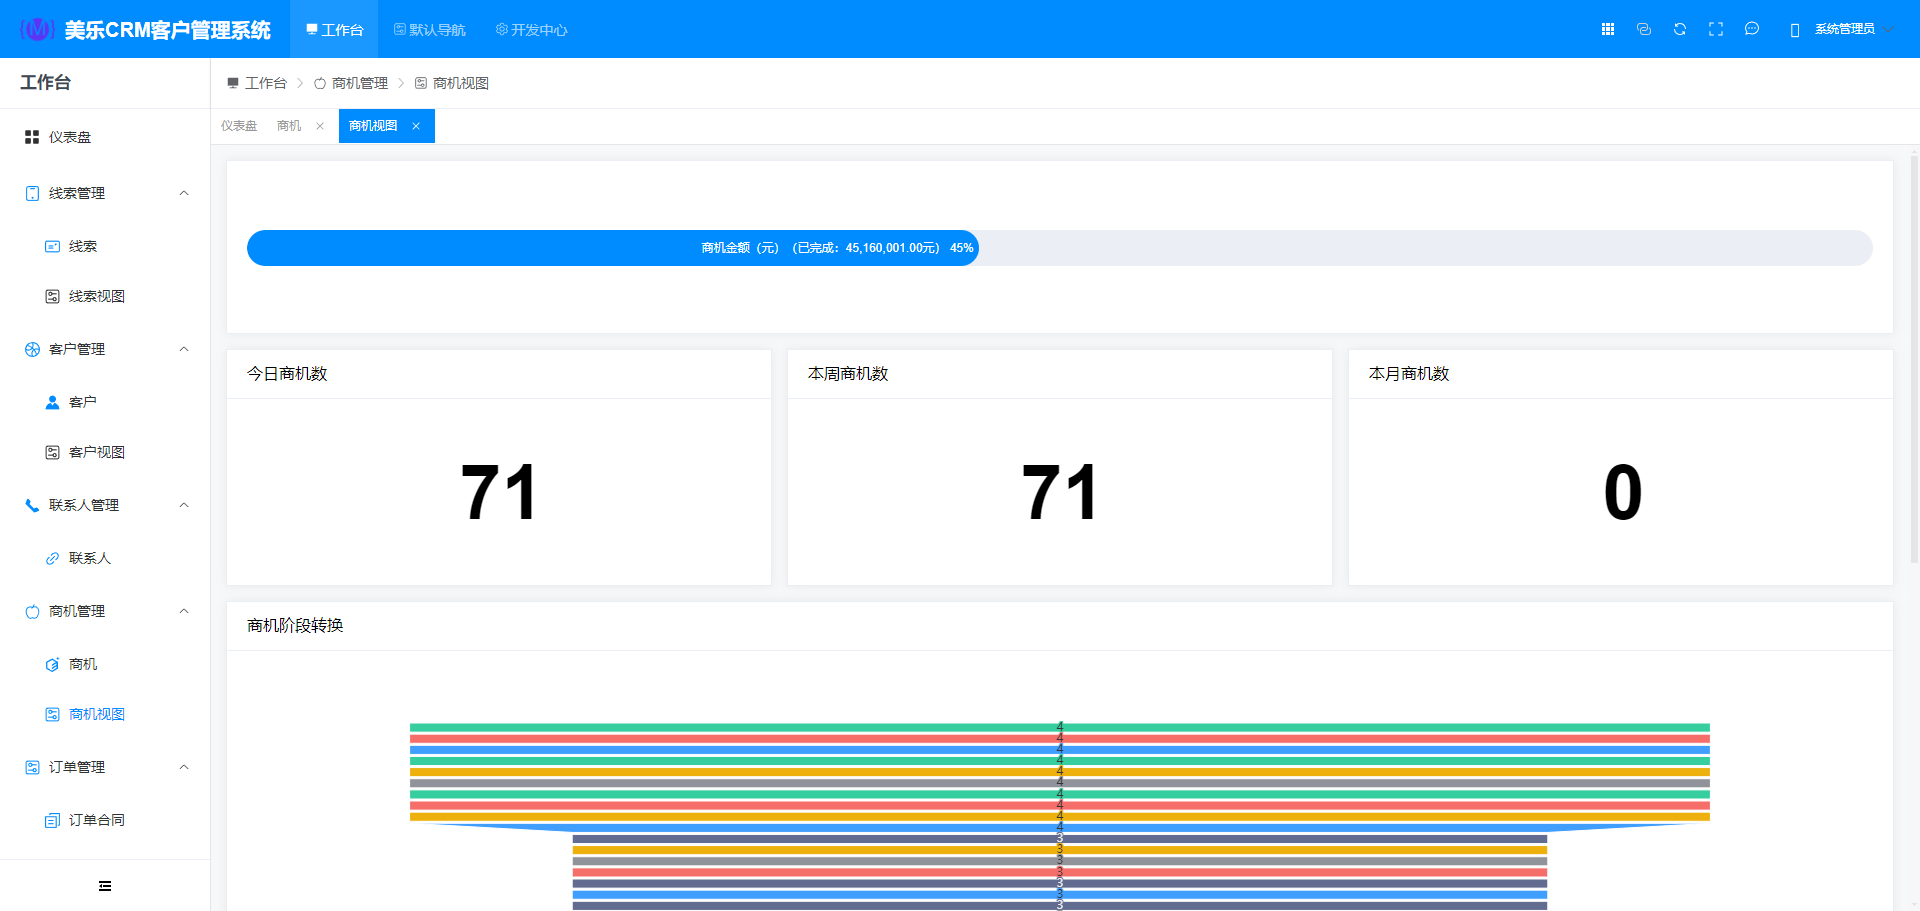Viewport: 1920px width, 911px height.
Task: Close the 商机 tab
Action: [320, 126]
